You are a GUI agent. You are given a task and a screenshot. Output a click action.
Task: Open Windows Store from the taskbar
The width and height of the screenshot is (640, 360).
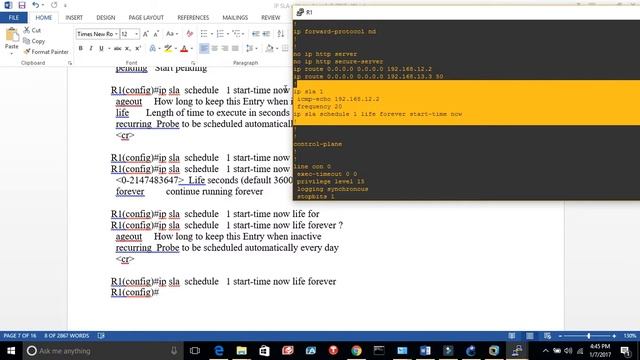(x=264, y=351)
